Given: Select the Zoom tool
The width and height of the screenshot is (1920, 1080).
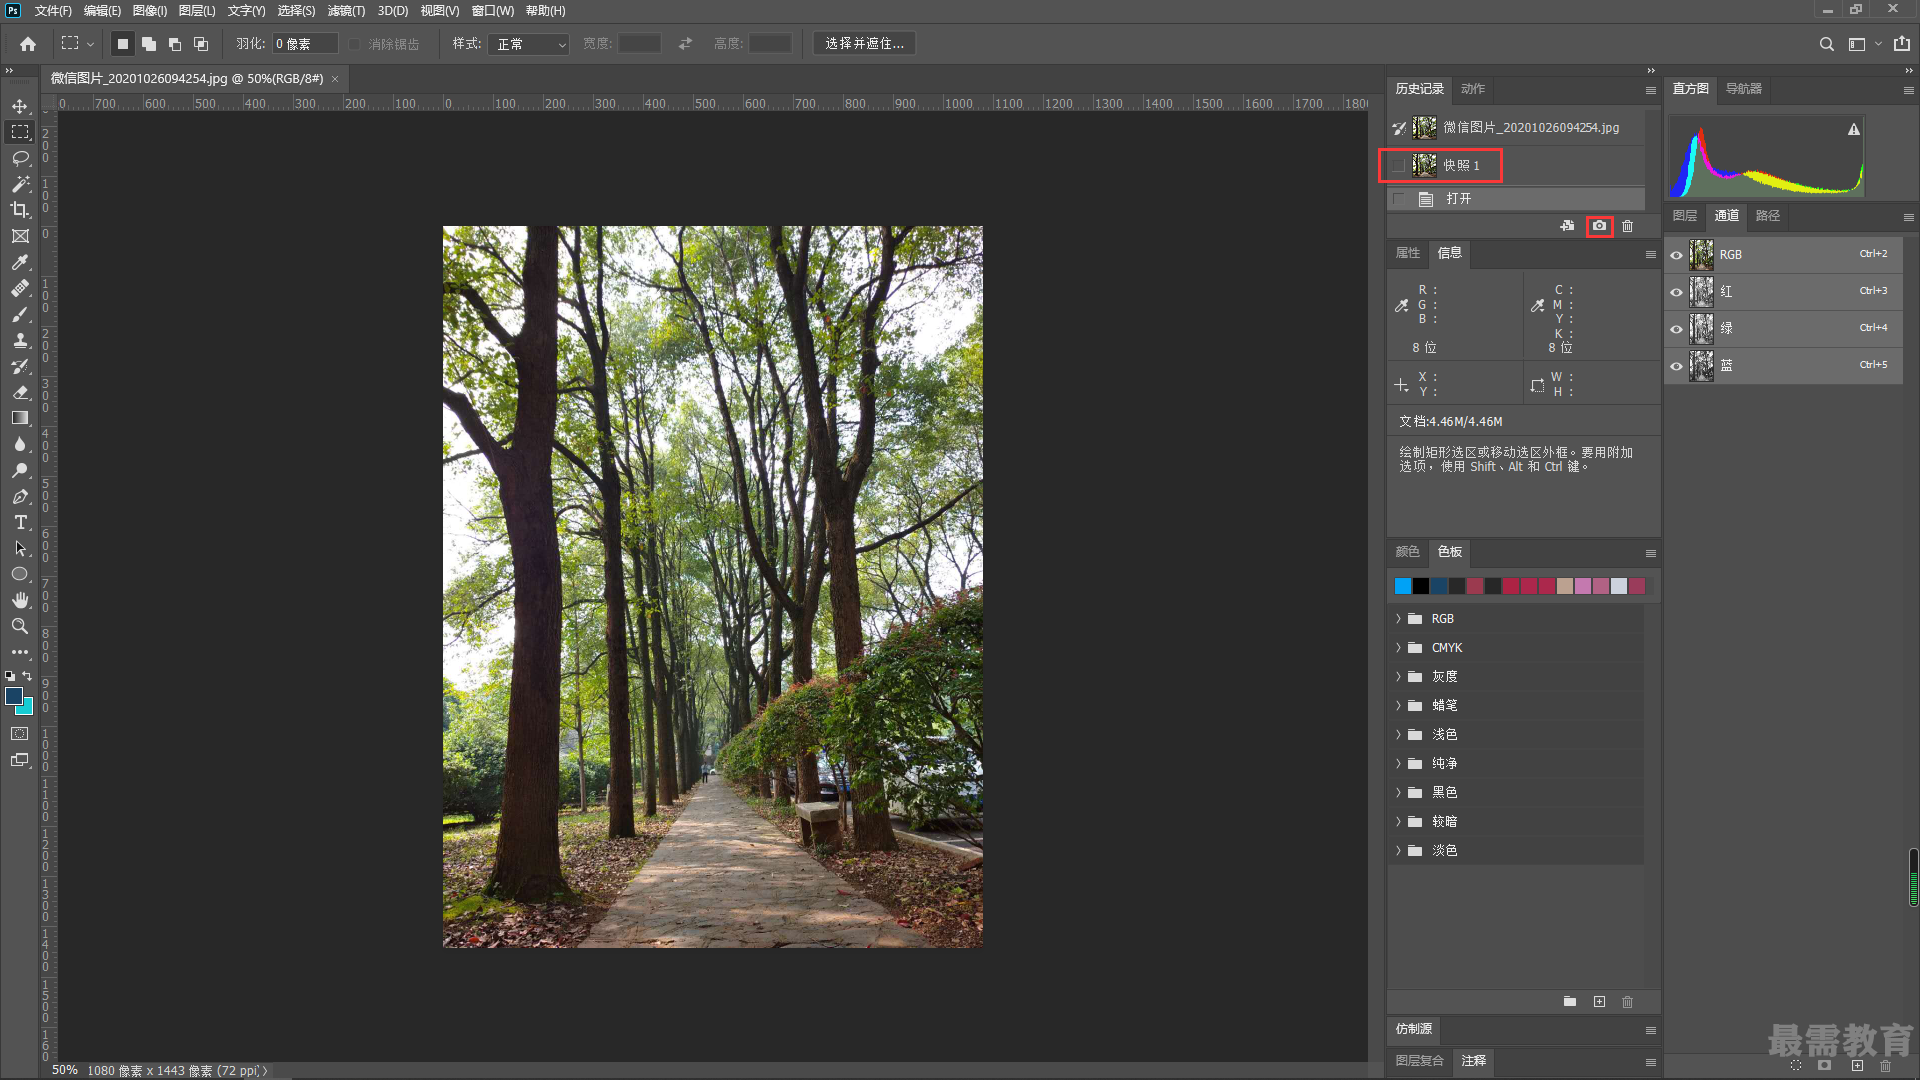Looking at the screenshot, I should coord(20,626).
